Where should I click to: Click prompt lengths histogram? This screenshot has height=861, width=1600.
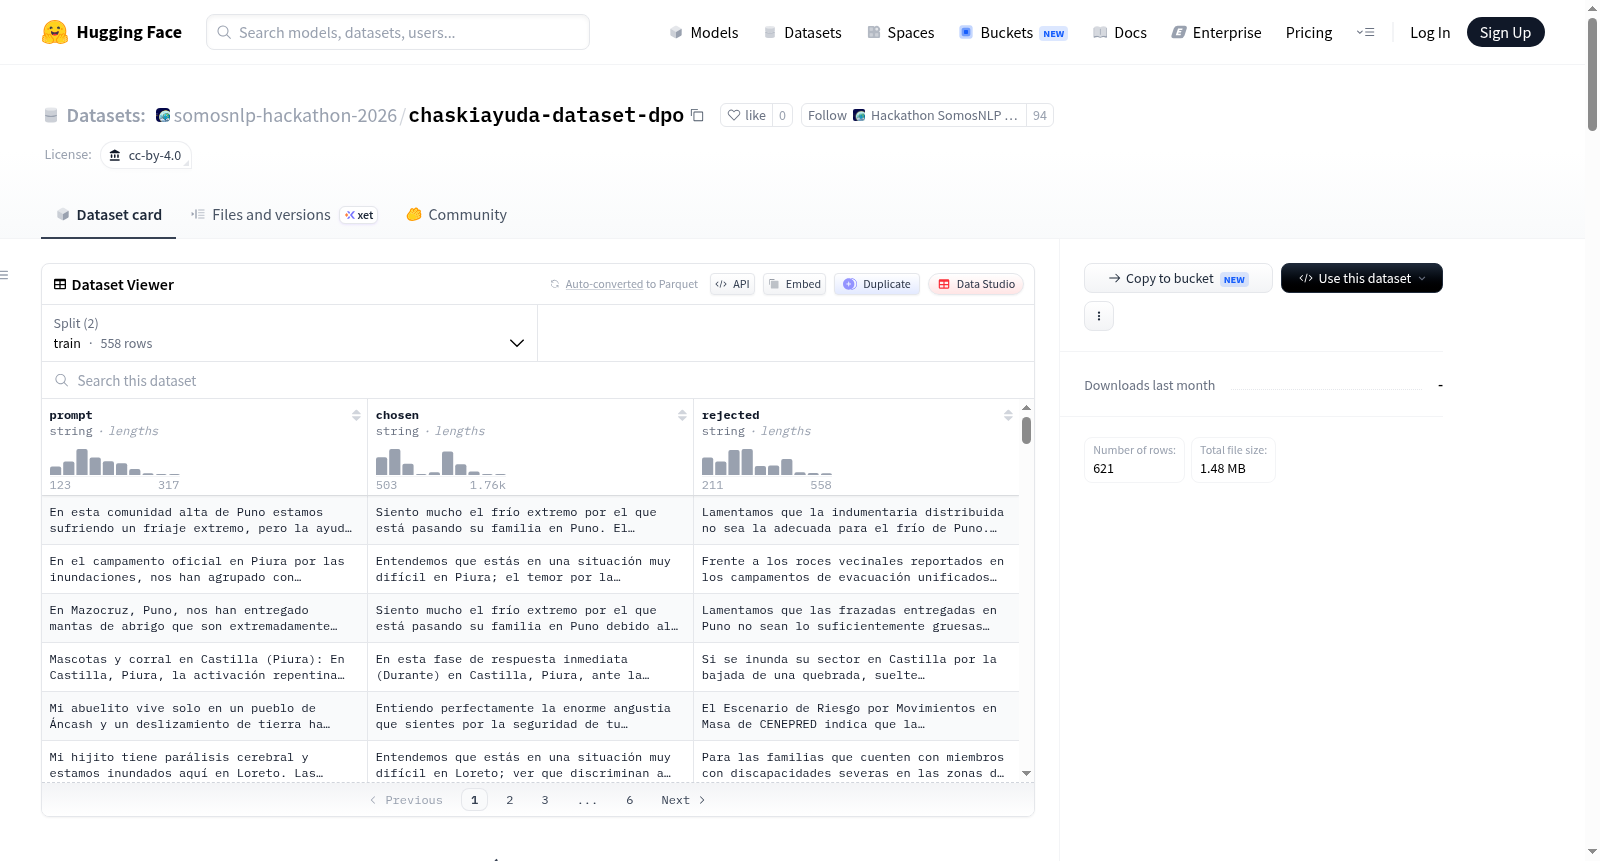coord(115,462)
